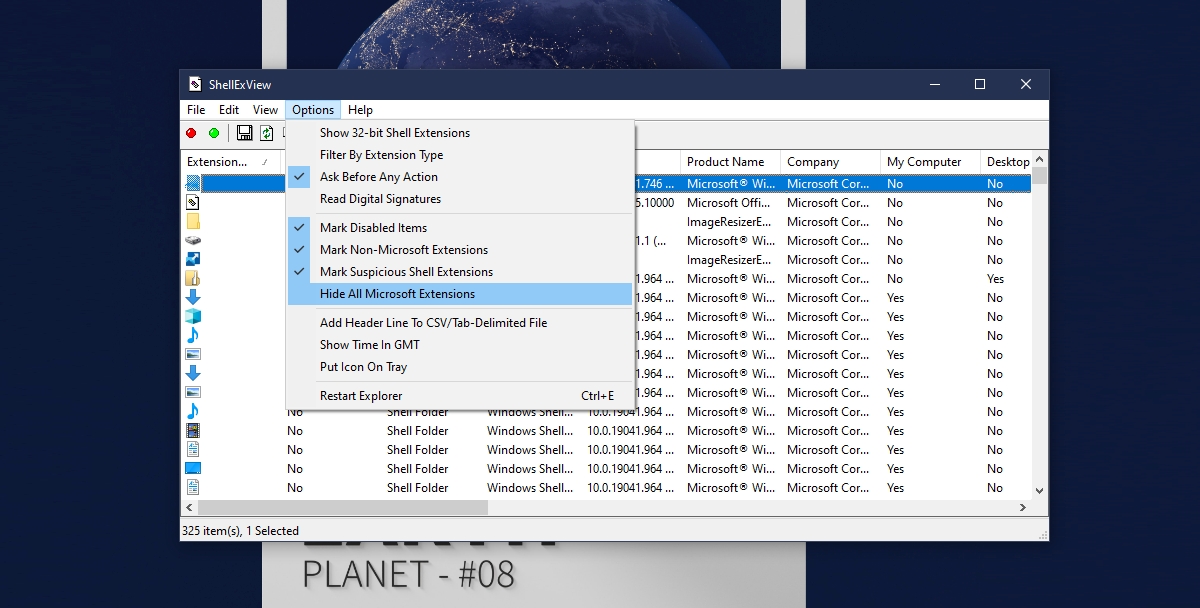This screenshot has width=1200, height=608.
Task: Select the row with the plain yellow folder icon
Action: tap(193, 222)
